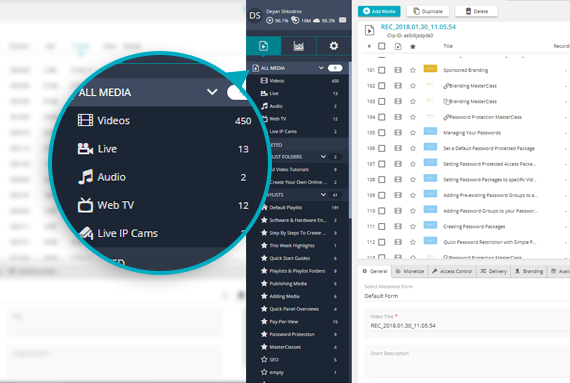
Task: Click the media type column header icon
Action: click(x=398, y=47)
